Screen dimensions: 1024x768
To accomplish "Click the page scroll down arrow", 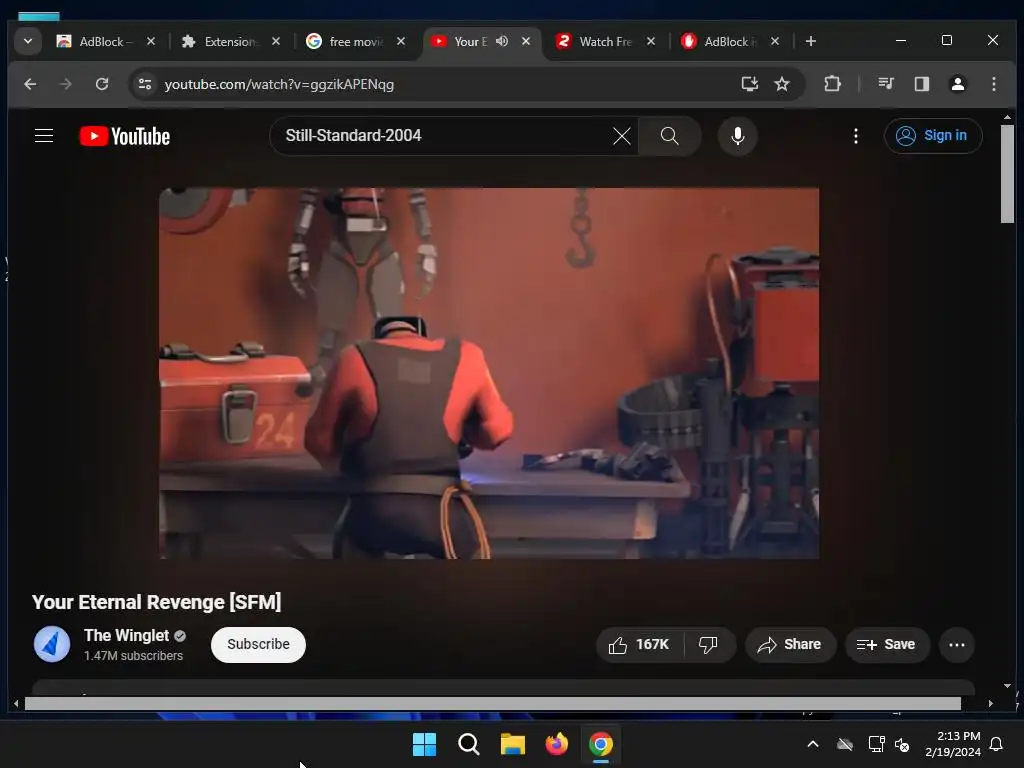I will [x=1007, y=686].
